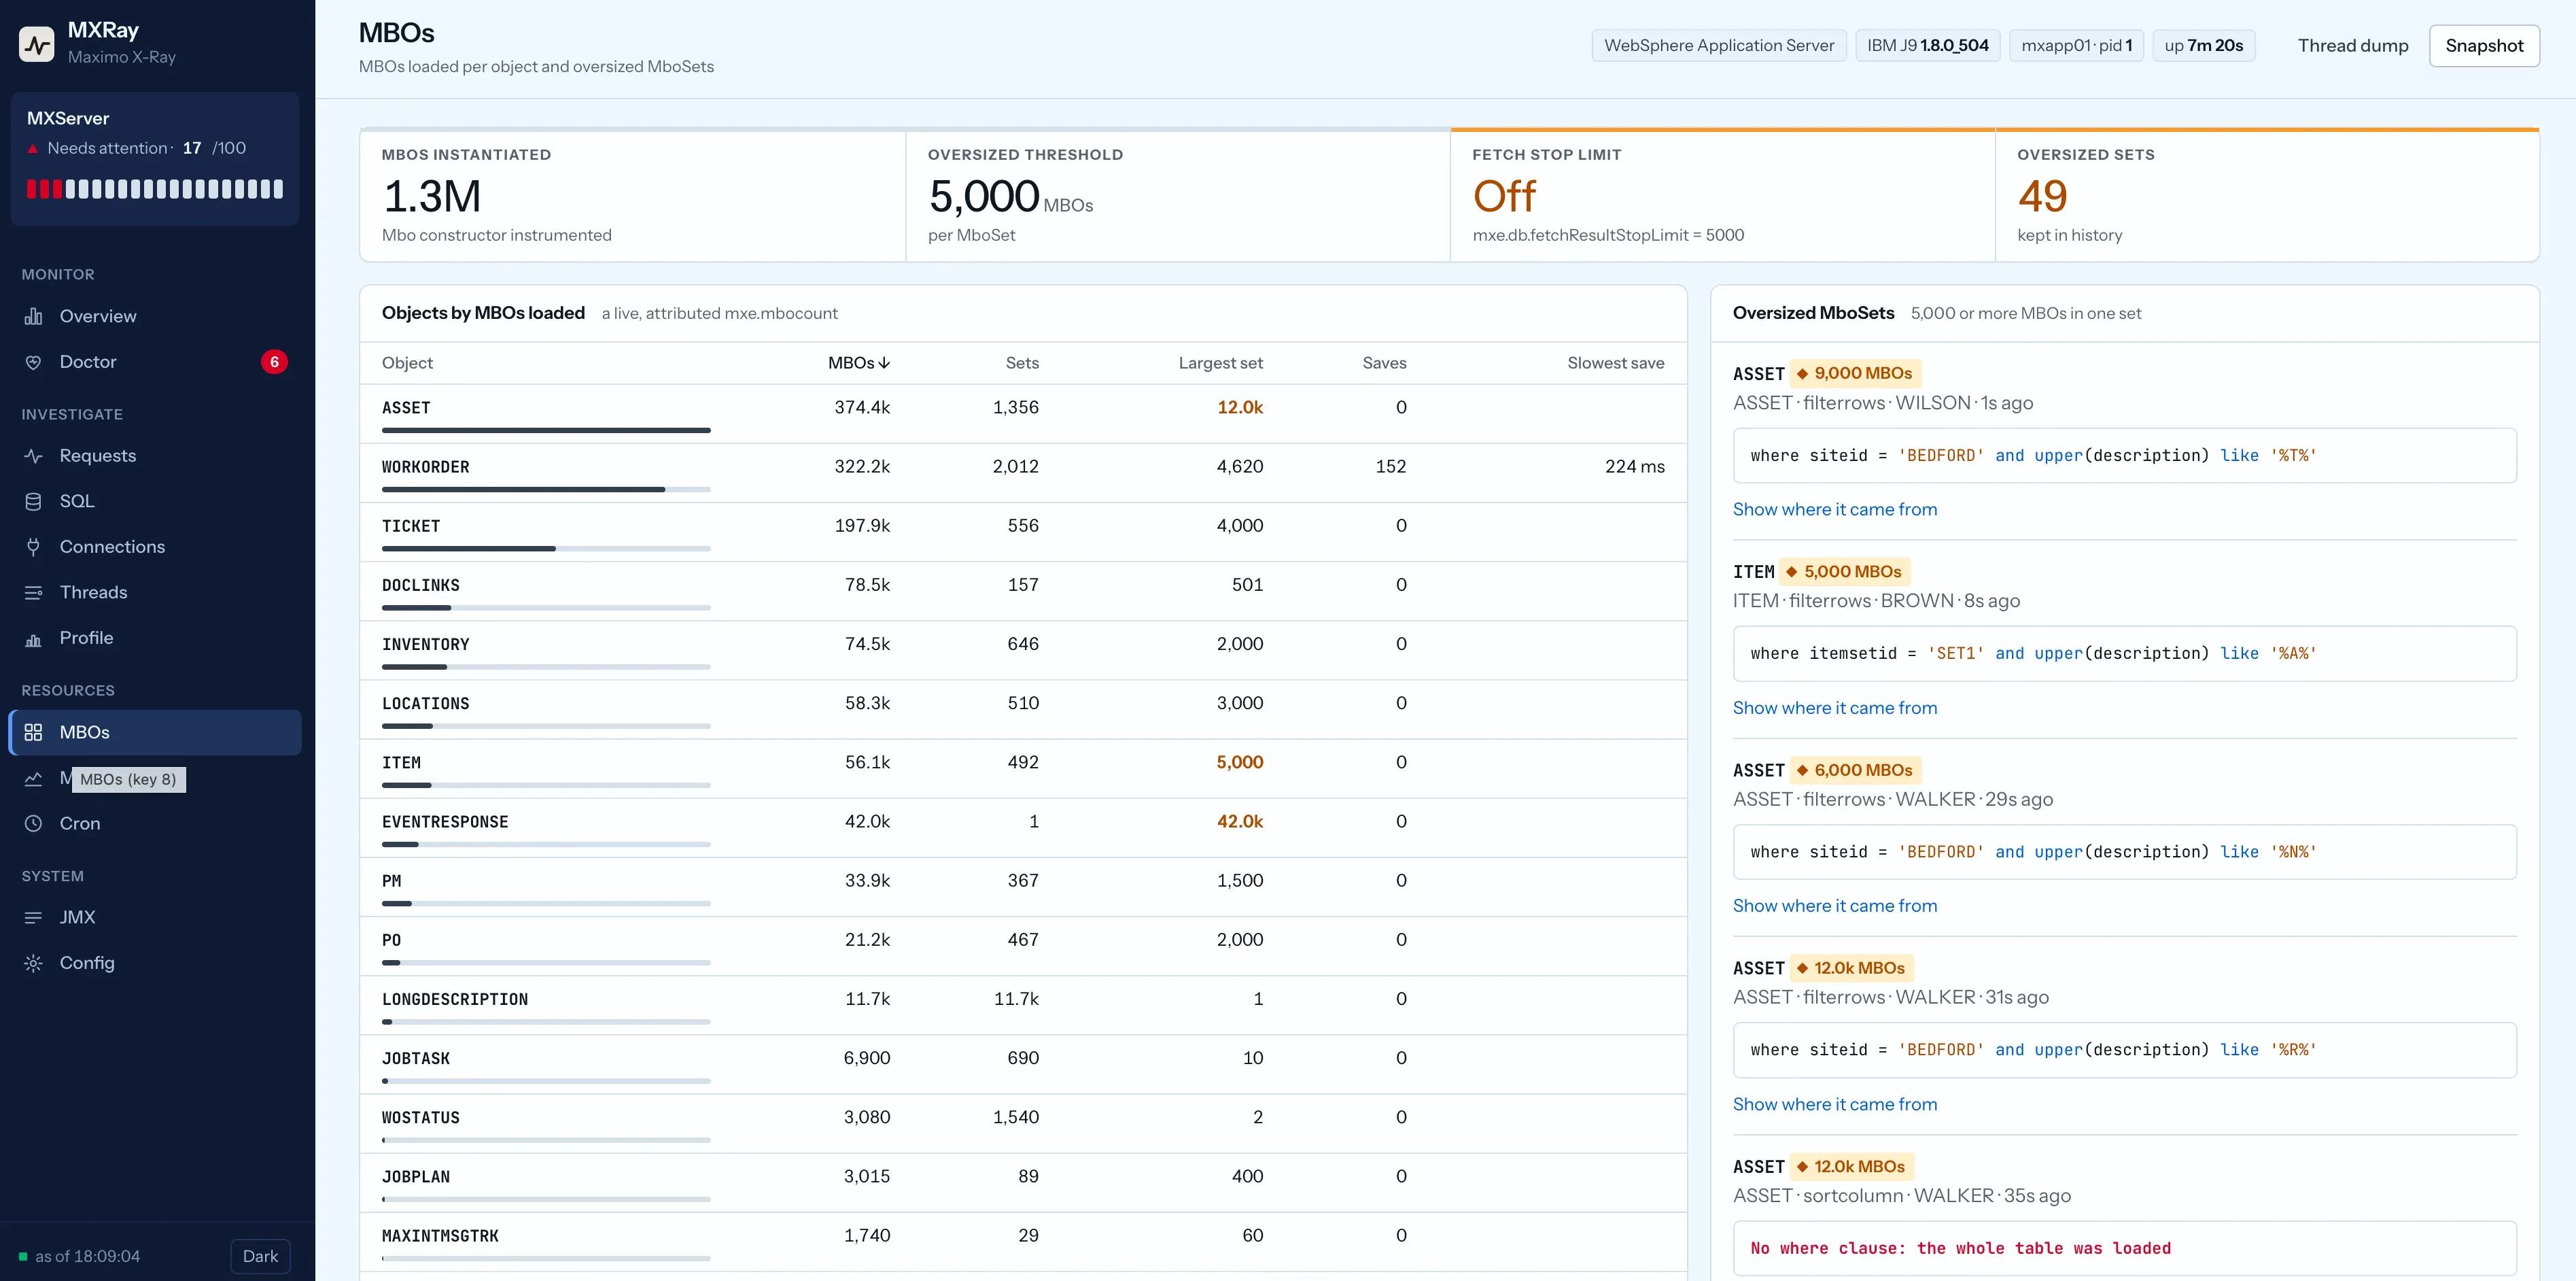This screenshot has width=2576, height=1281.
Task: Sort by the Slowest save column header
Action: (1615, 363)
